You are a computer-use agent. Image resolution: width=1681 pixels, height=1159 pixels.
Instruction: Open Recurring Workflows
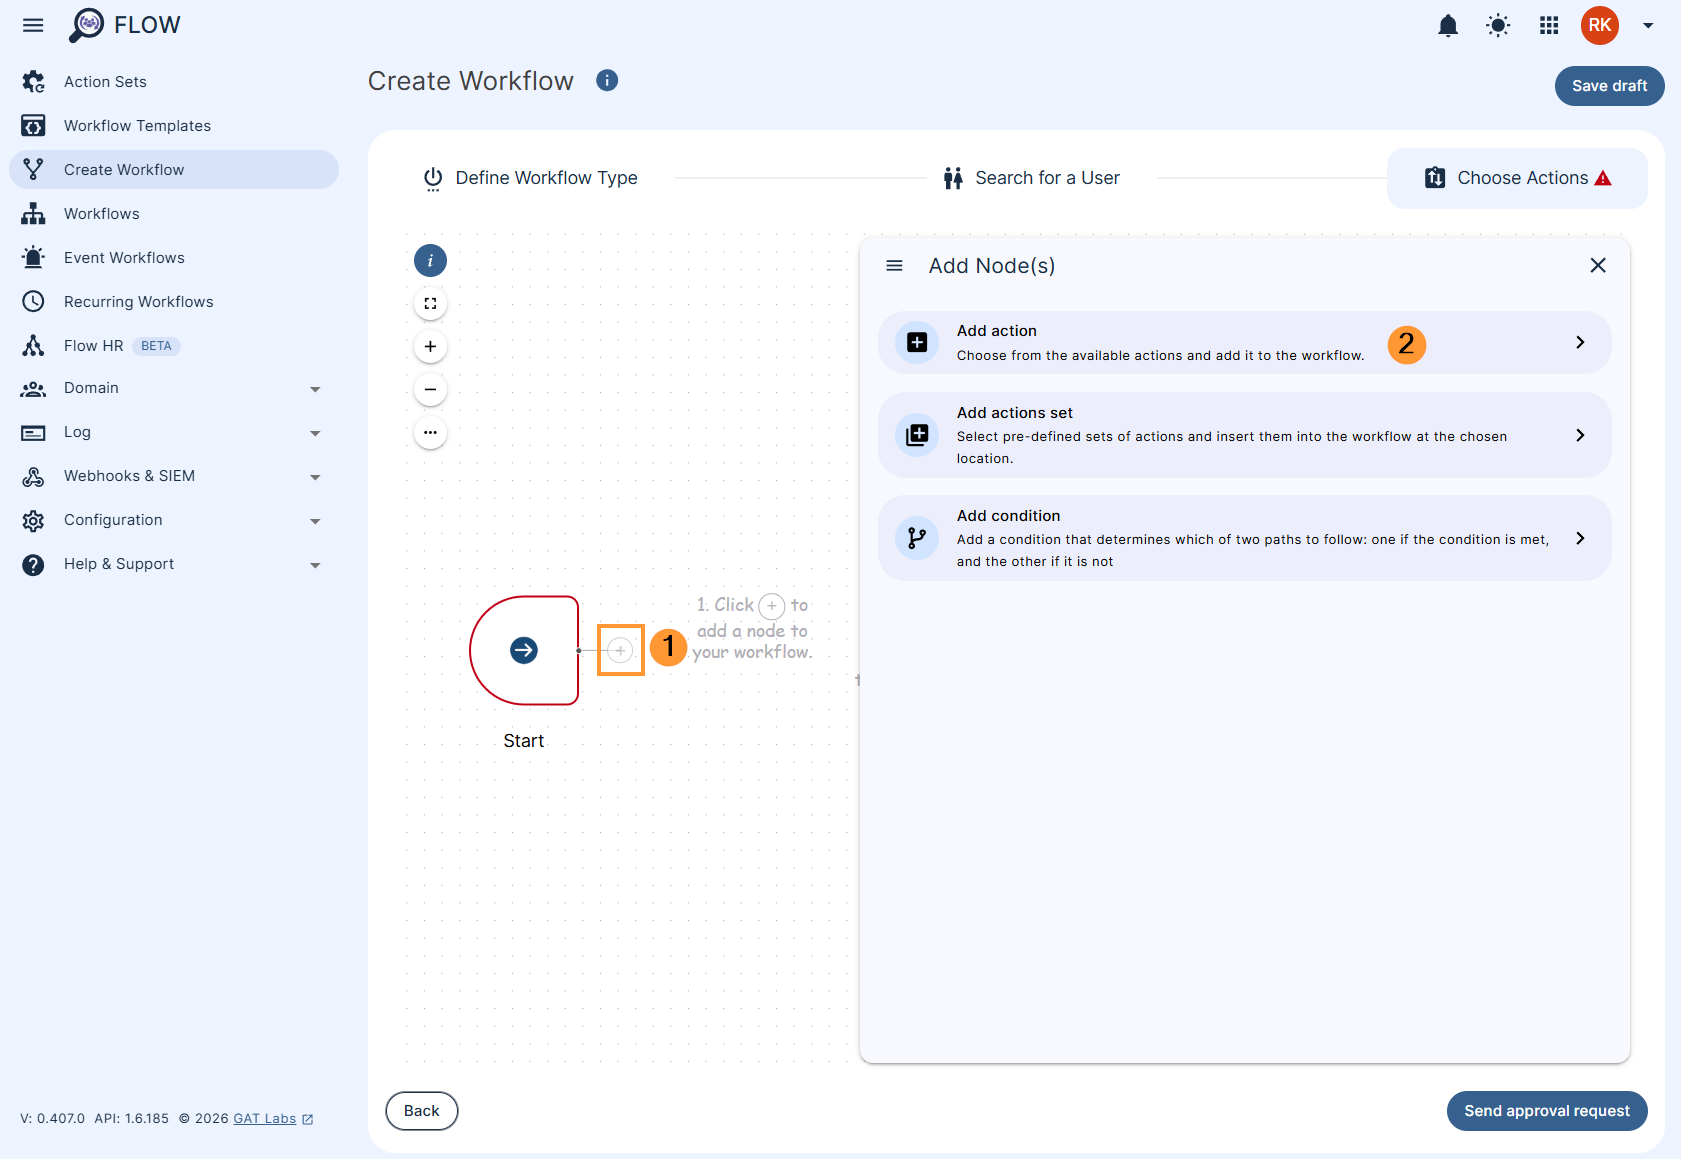138,301
